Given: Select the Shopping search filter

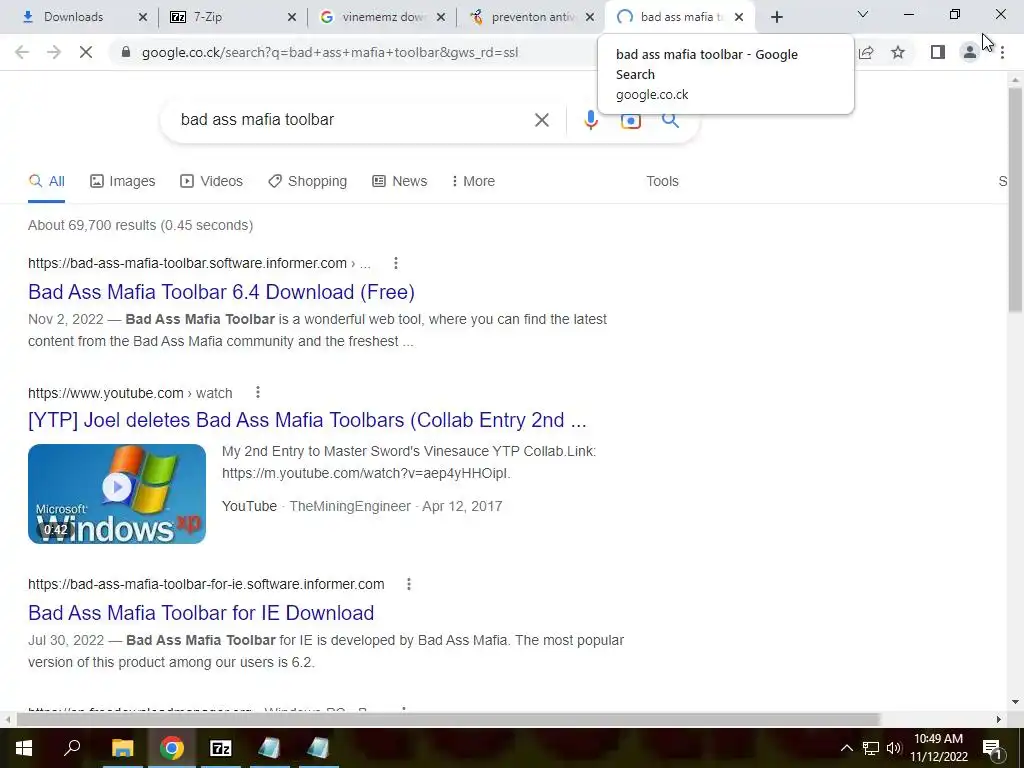Looking at the screenshot, I should [x=308, y=182].
